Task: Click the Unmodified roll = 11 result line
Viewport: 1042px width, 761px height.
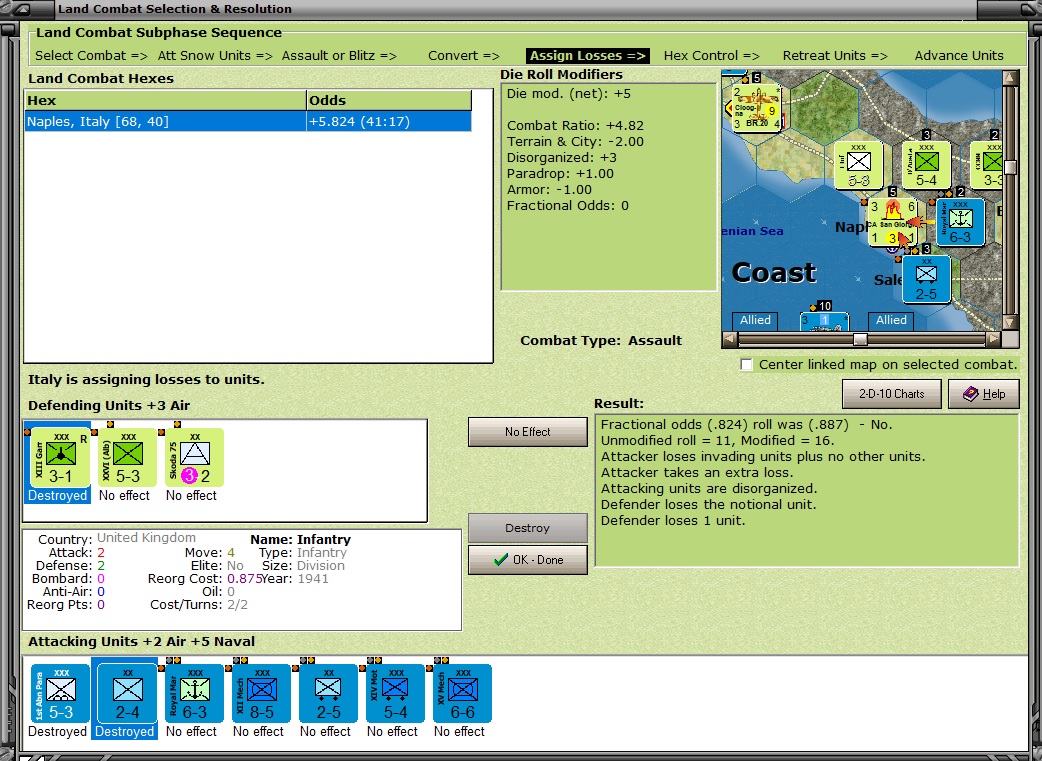Action: [x=718, y=441]
